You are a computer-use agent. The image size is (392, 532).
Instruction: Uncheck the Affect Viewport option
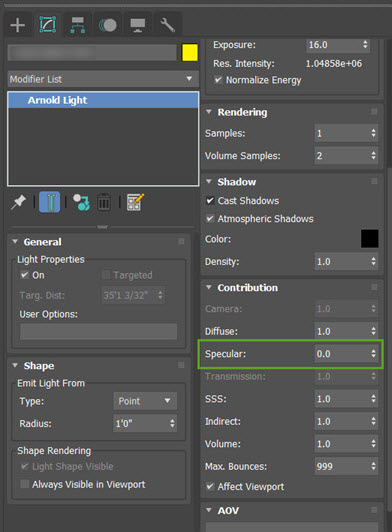pos(210,486)
